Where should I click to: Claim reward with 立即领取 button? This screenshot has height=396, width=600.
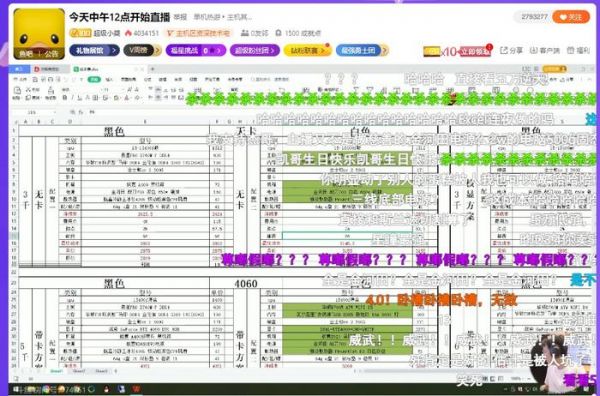[x=475, y=51]
